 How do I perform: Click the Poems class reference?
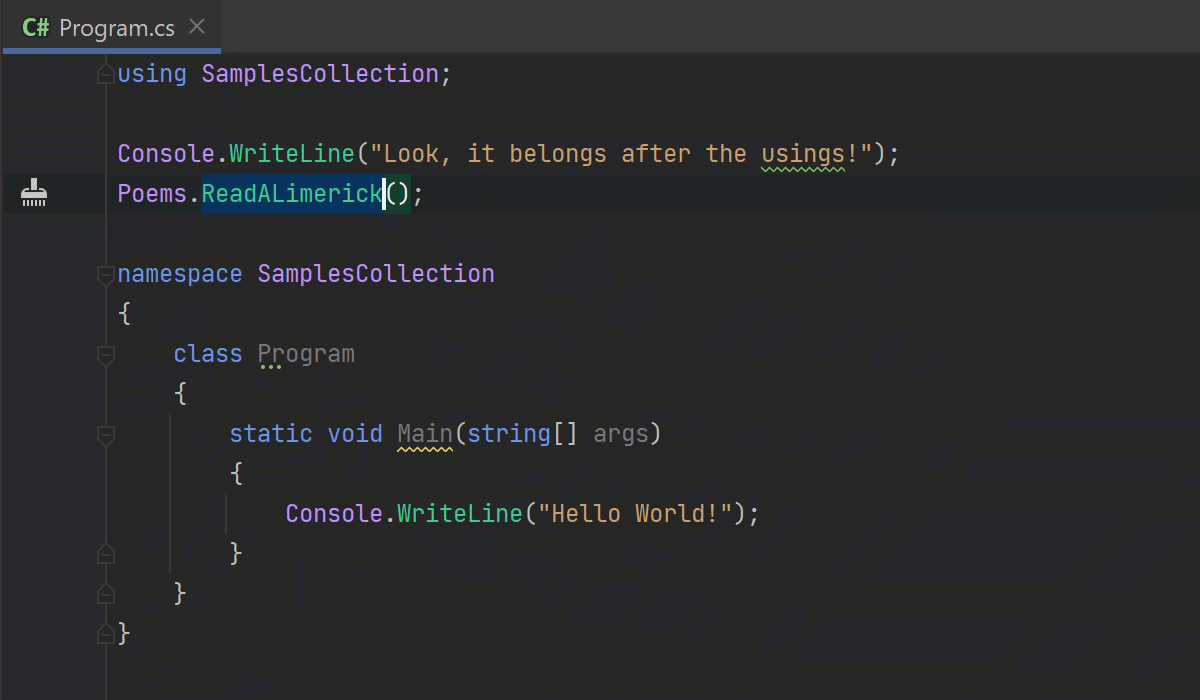[x=152, y=193]
